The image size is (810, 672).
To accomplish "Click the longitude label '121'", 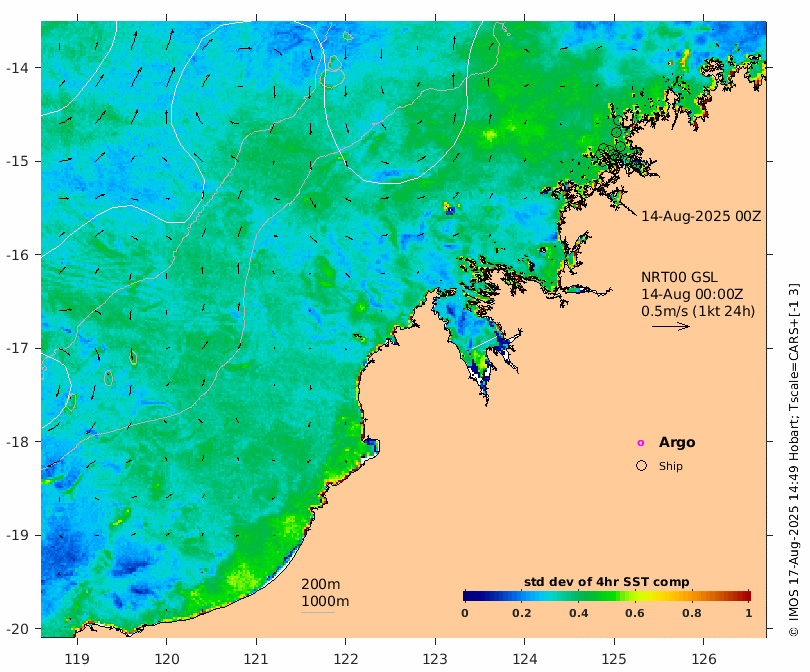I will coord(256,659).
